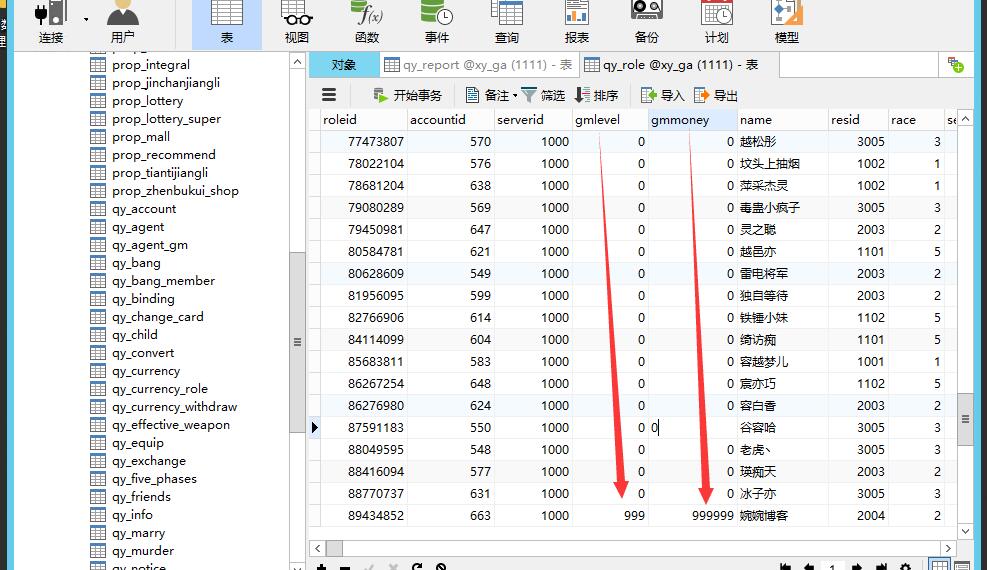
Task: Open the 用户 (User) section
Action: [123, 23]
